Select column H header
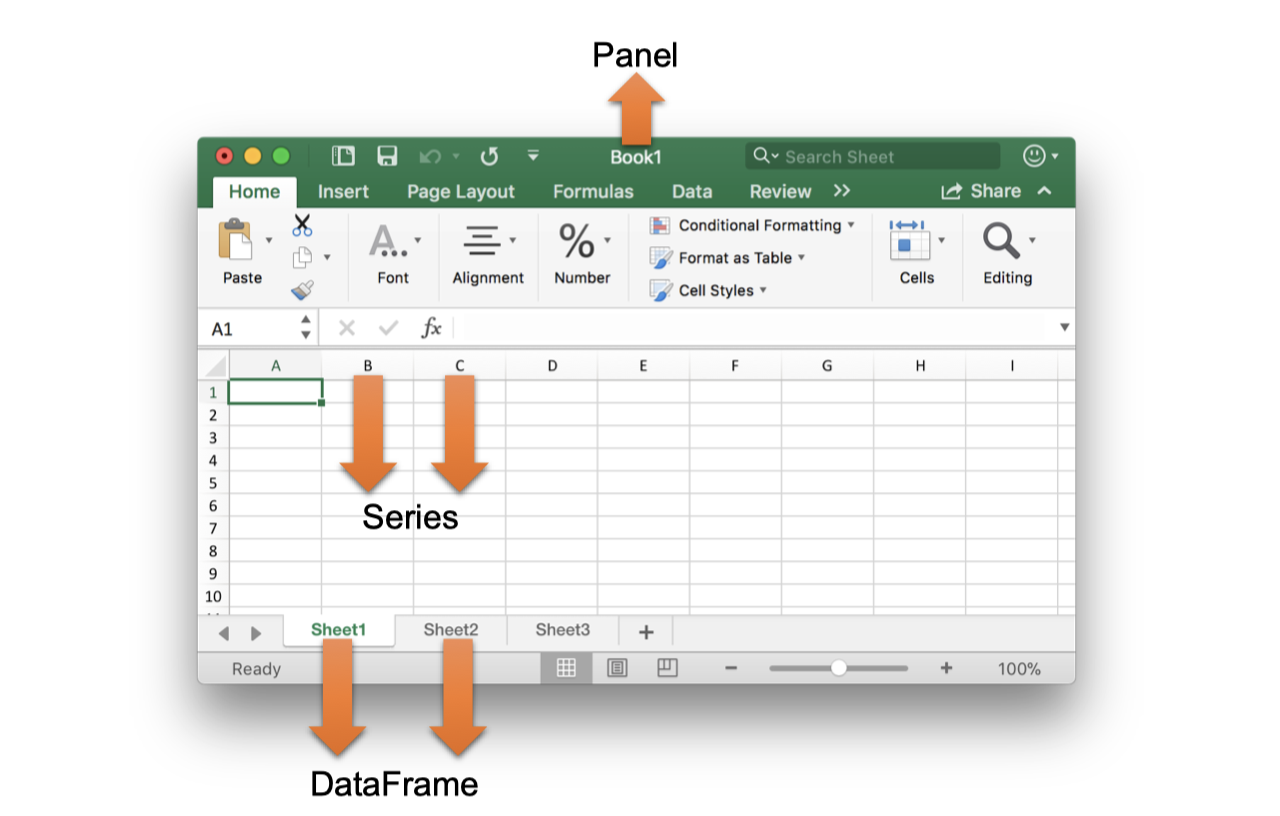 click(920, 366)
